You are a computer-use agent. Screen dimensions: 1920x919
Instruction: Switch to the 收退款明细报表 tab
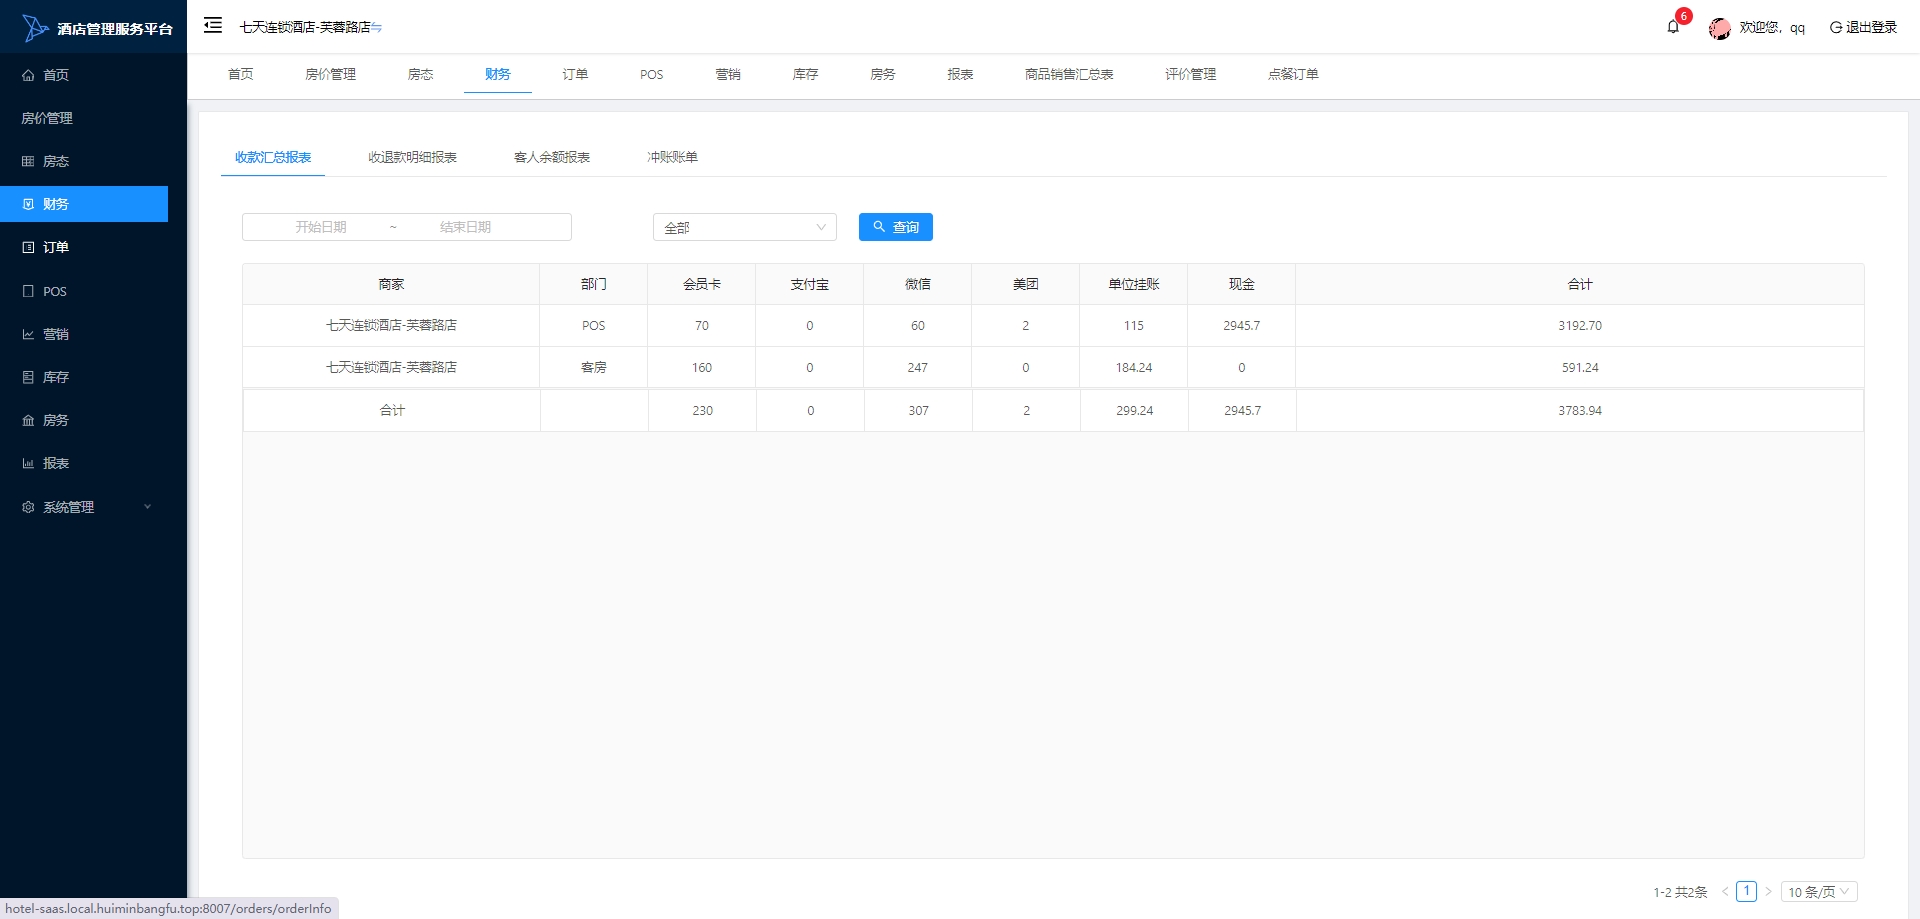coord(412,157)
